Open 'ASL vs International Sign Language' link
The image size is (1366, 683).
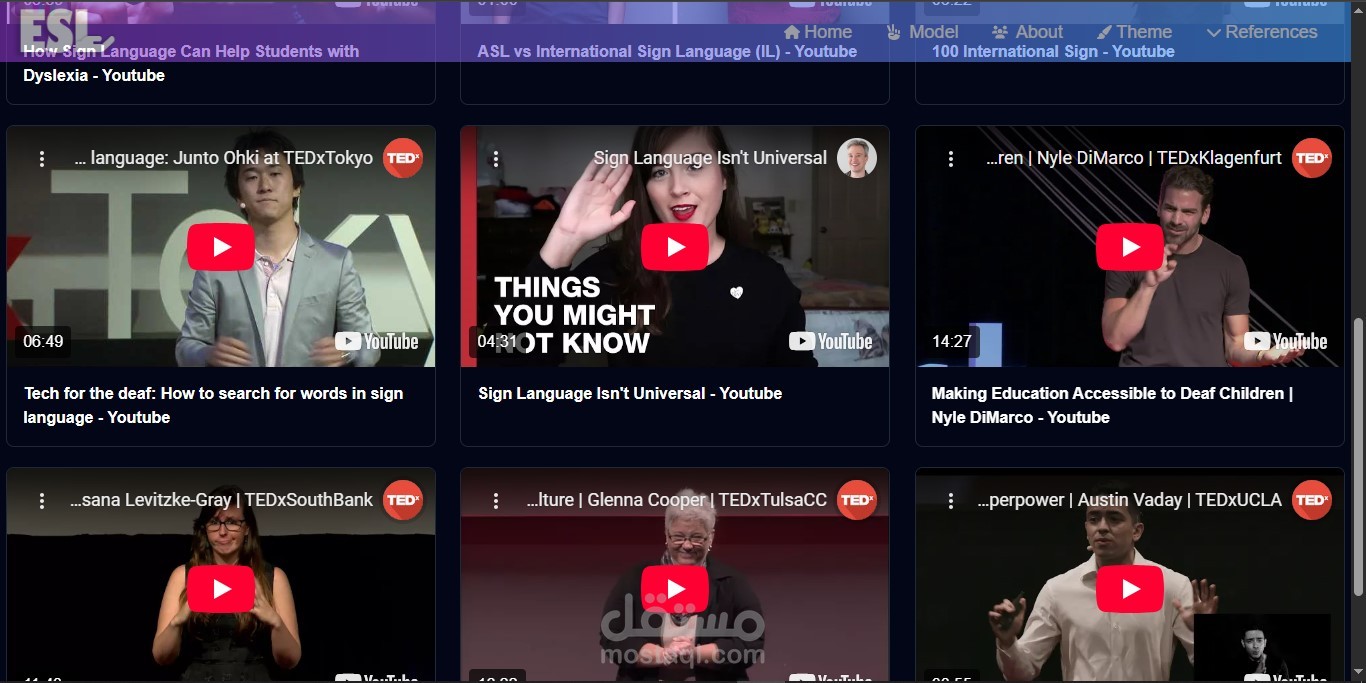[x=667, y=51]
